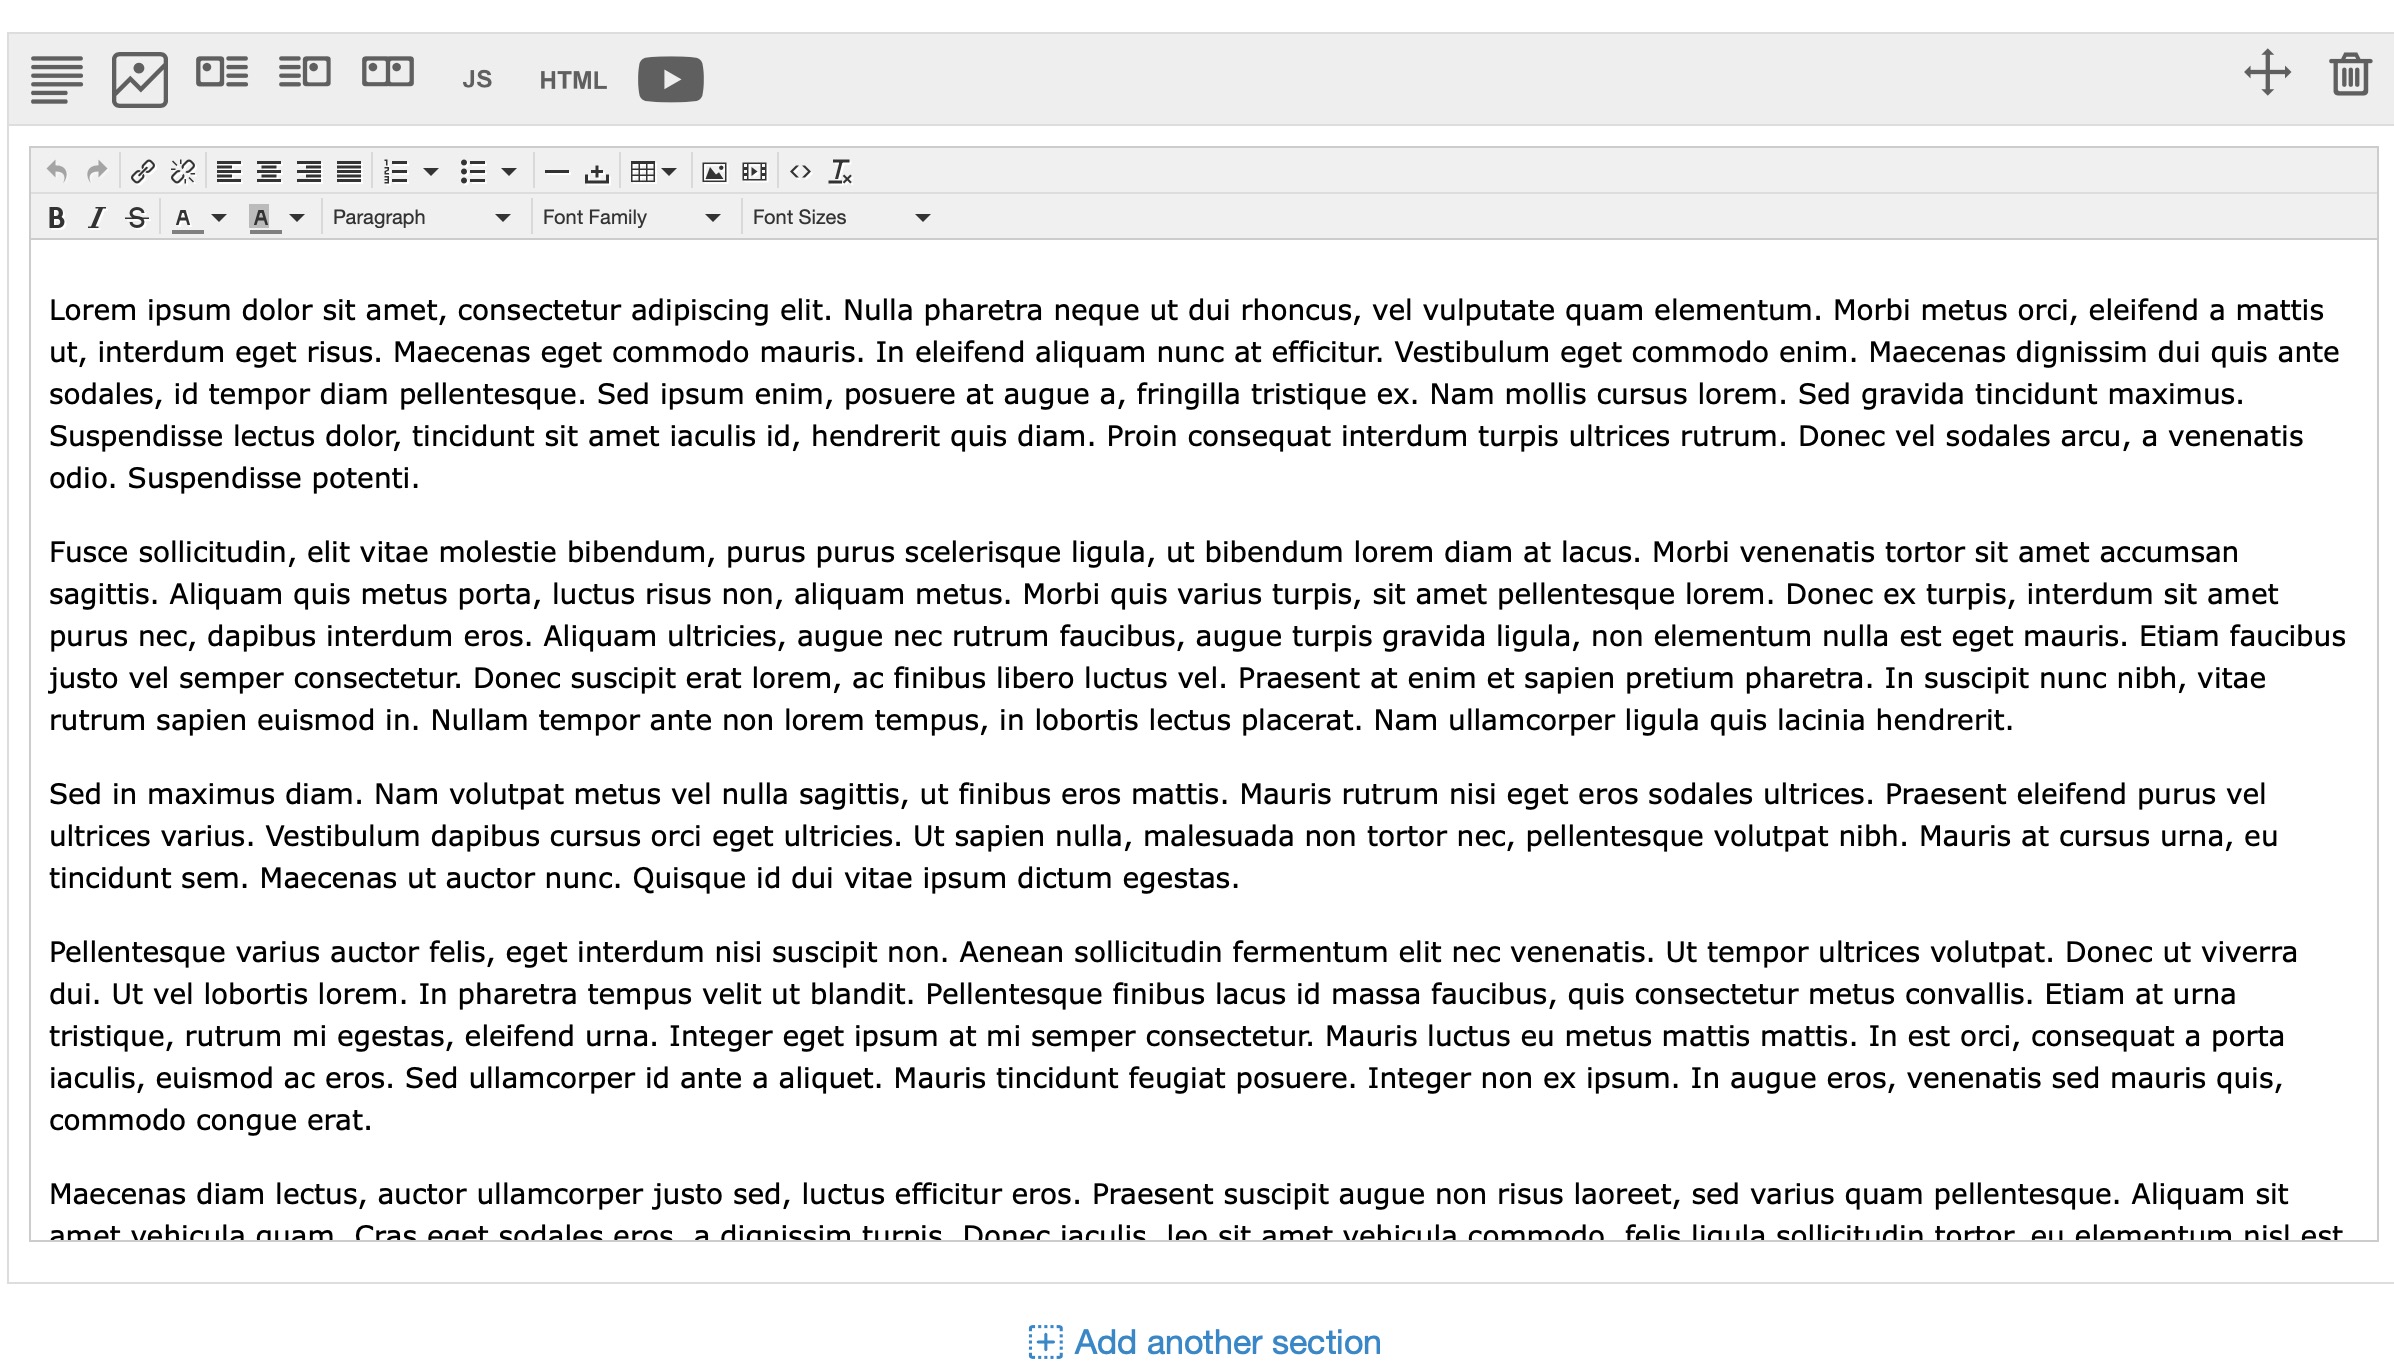Justify the text
The width and height of the screenshot is (2394, 1366).
[349, 172]
